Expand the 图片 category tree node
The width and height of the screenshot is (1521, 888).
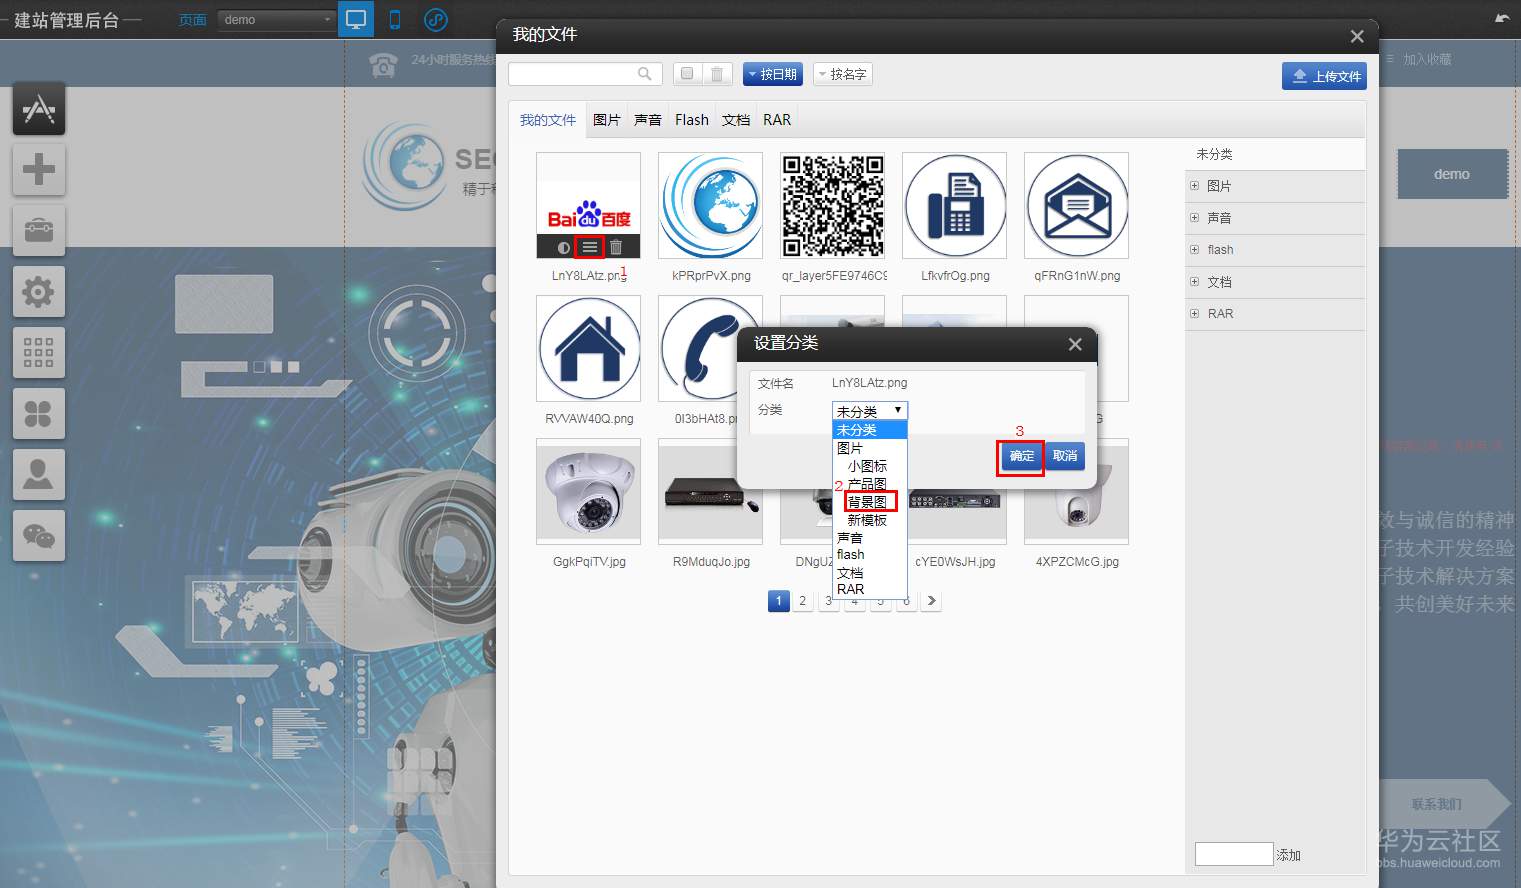point(1194,186)
